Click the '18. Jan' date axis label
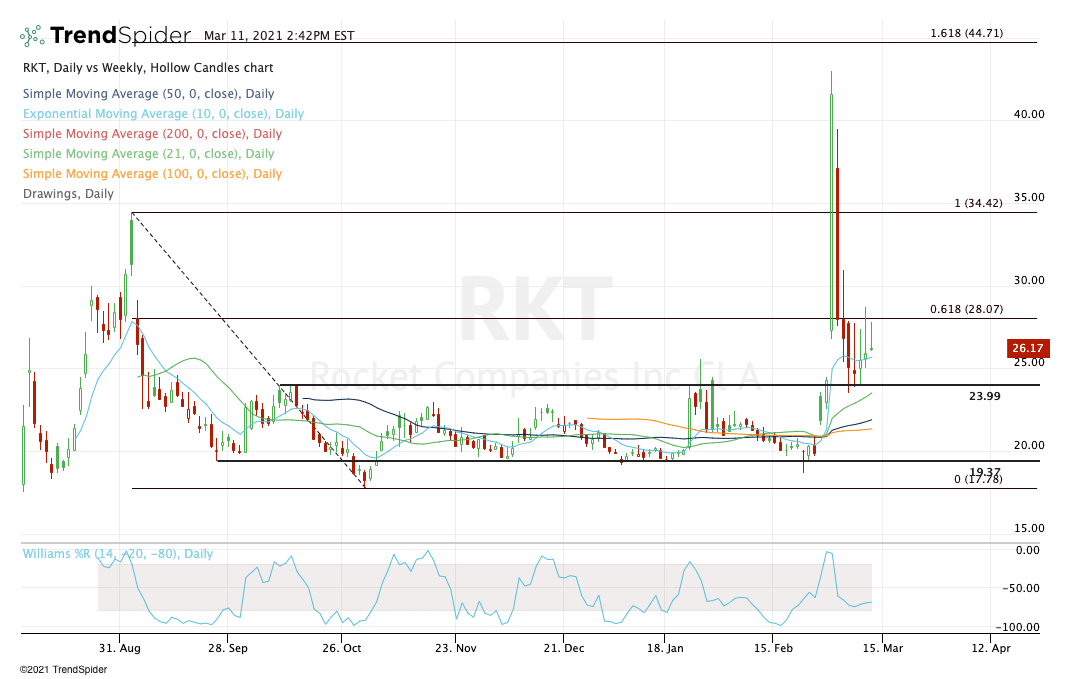This screenshot has height=679, width=1070. 665,648
